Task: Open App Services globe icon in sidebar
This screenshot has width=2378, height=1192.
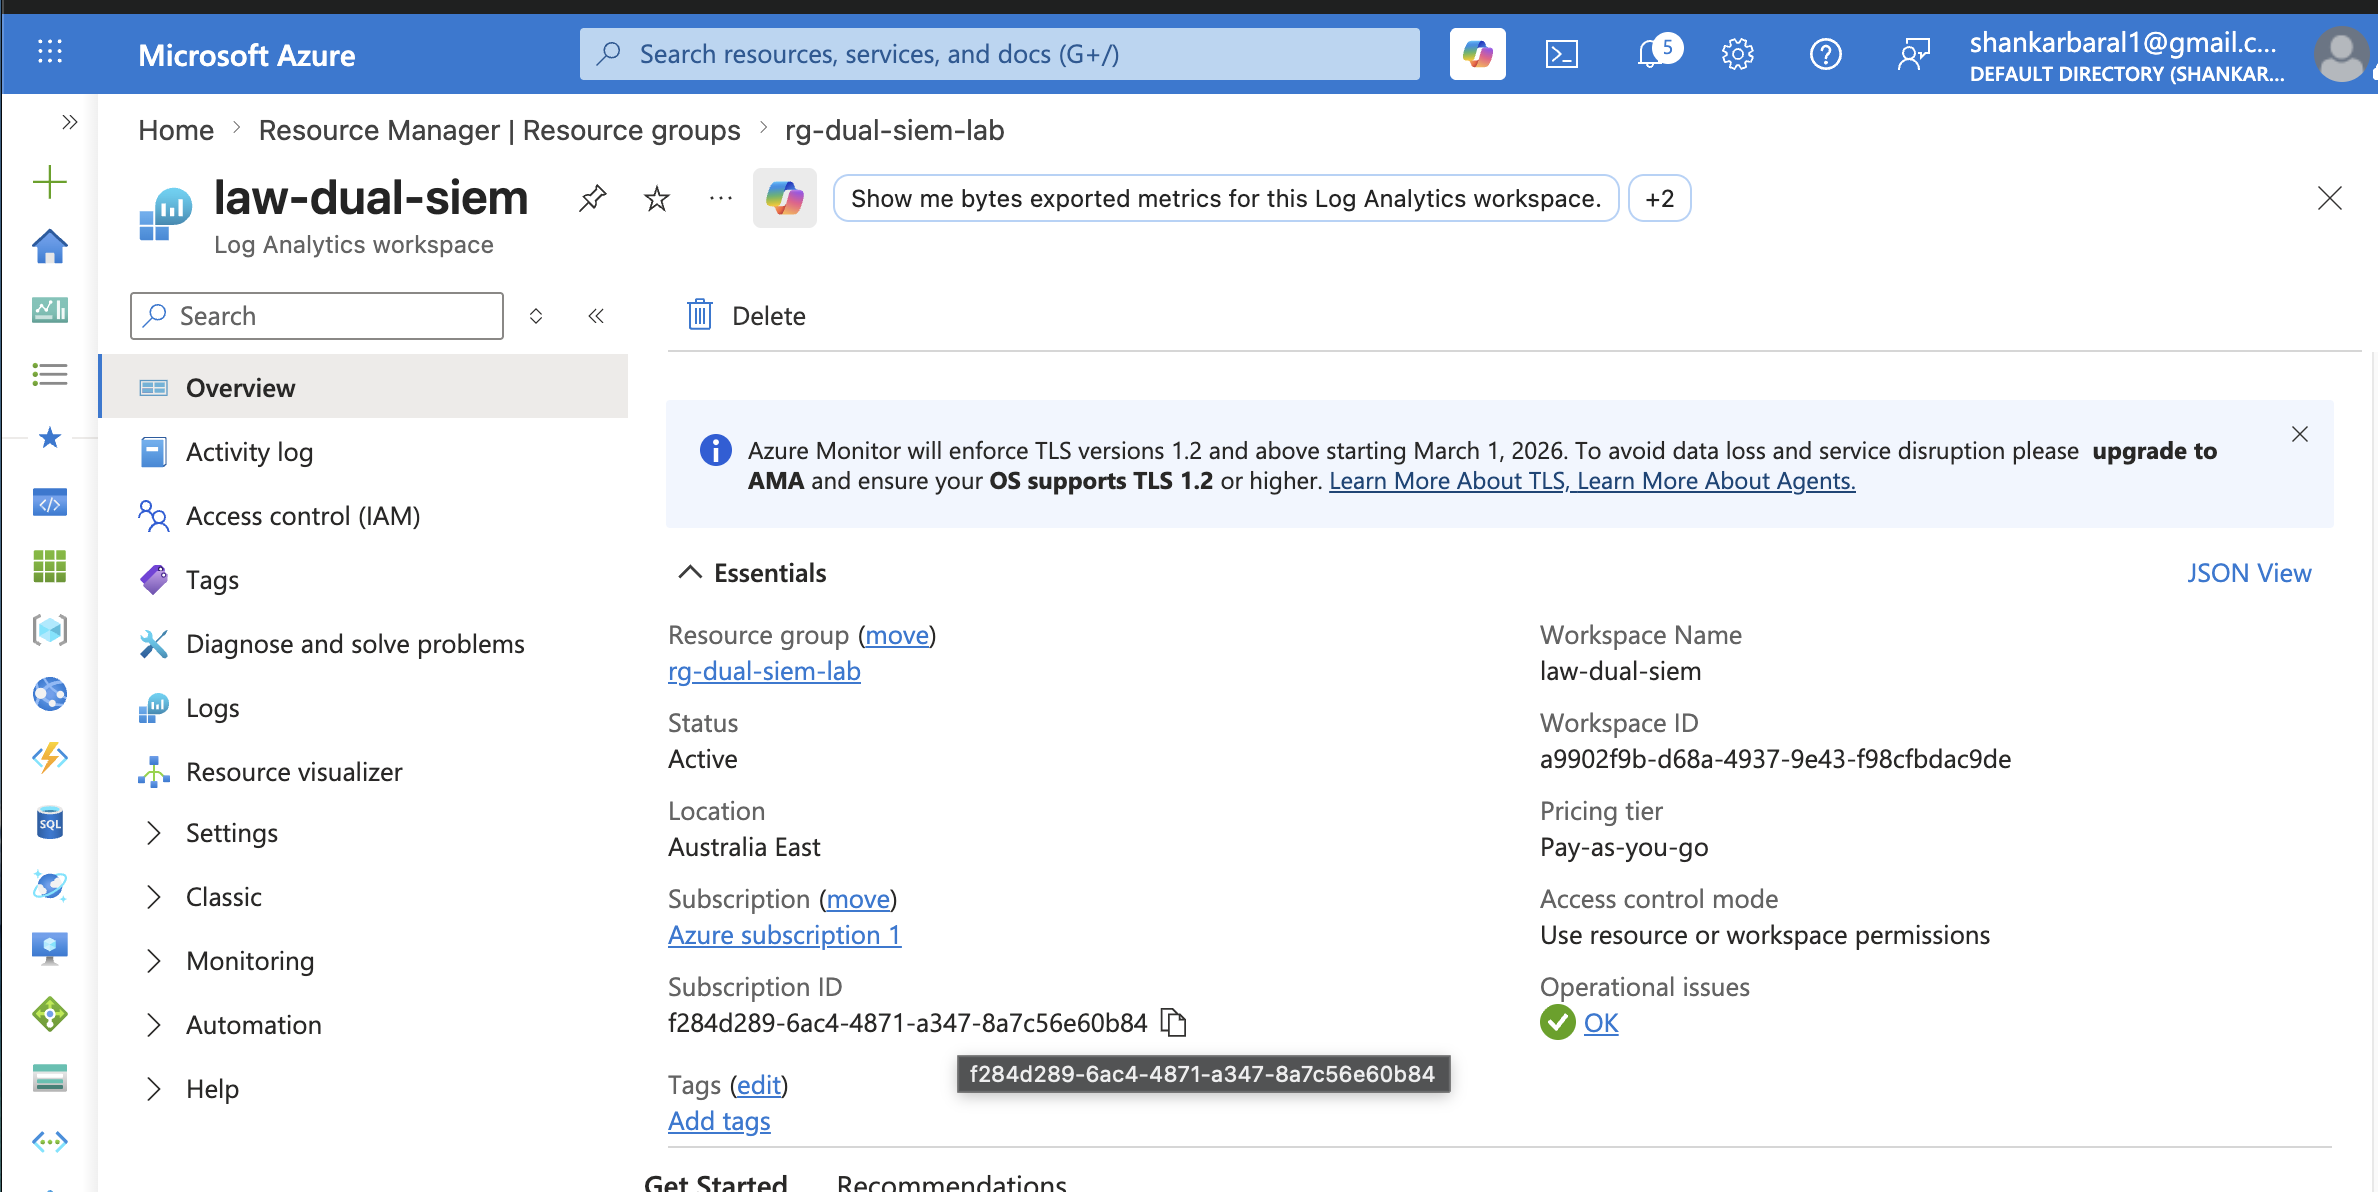Action: (50, 694)
